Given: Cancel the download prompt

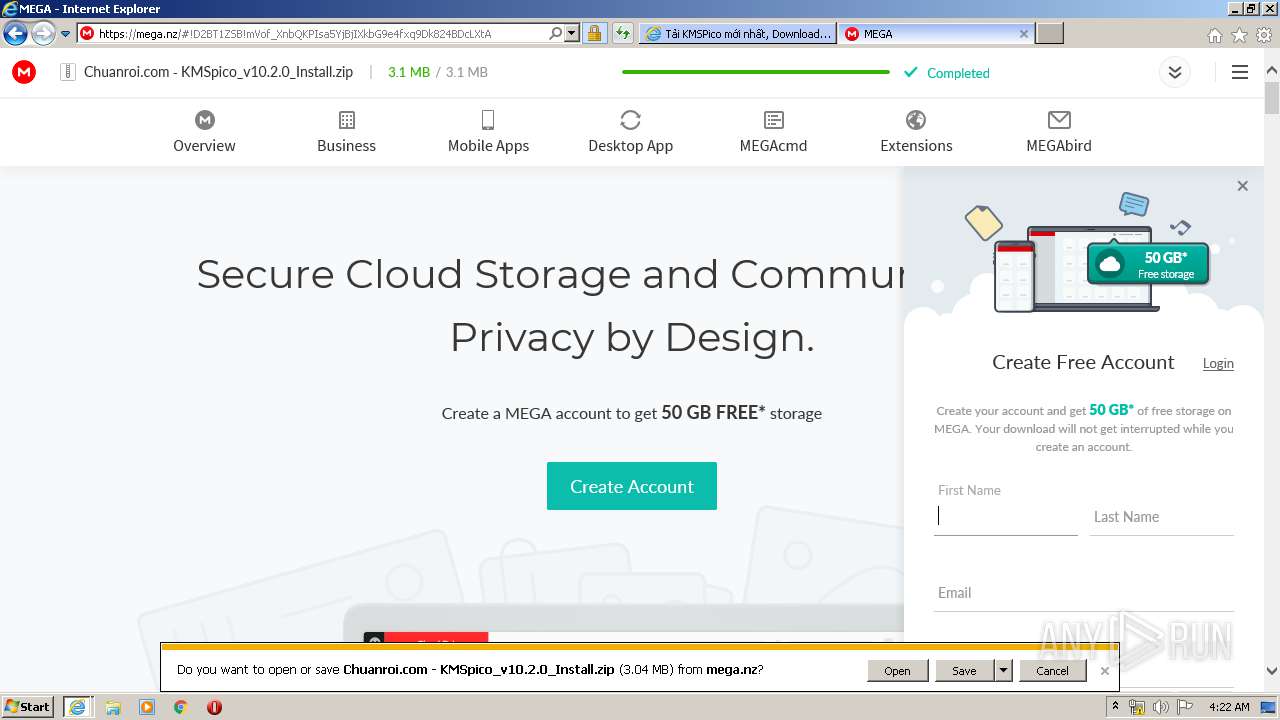Looking at the screenshot, I should (x=1052, y=671).
